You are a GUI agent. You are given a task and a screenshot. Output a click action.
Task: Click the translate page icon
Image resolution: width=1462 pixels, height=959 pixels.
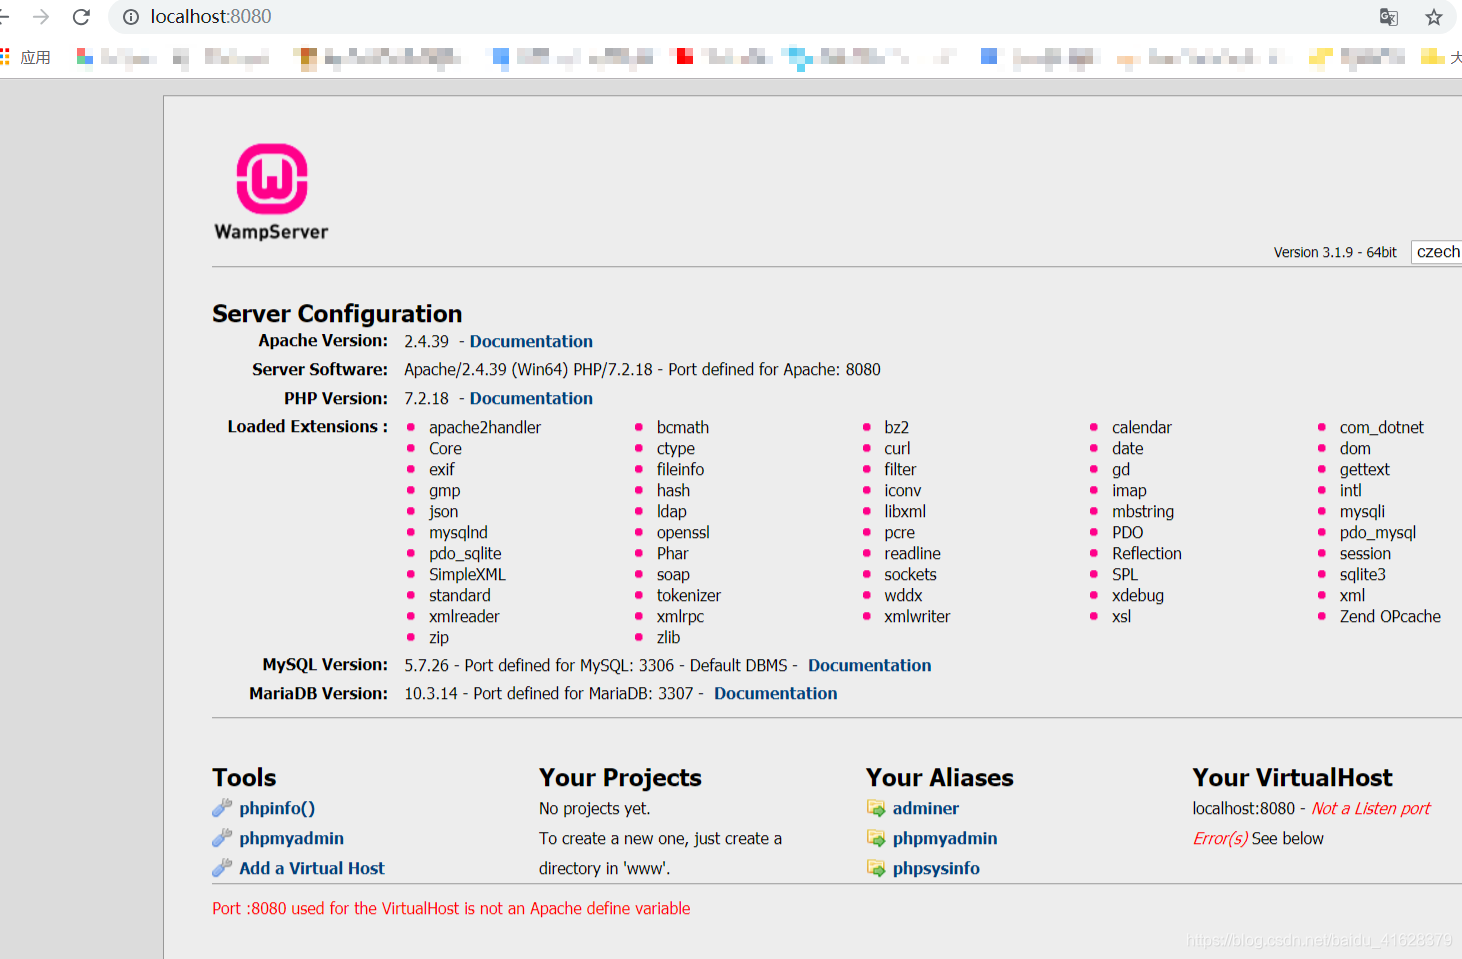1389,17
